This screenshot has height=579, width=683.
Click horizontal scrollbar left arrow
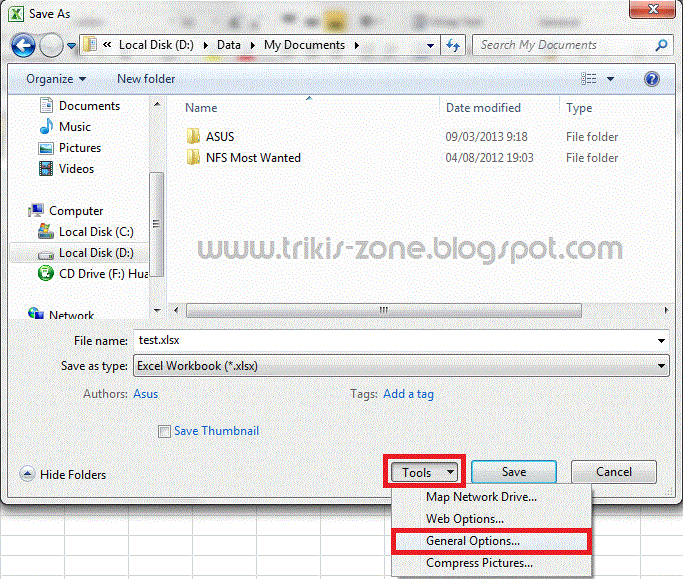point(176,310)
